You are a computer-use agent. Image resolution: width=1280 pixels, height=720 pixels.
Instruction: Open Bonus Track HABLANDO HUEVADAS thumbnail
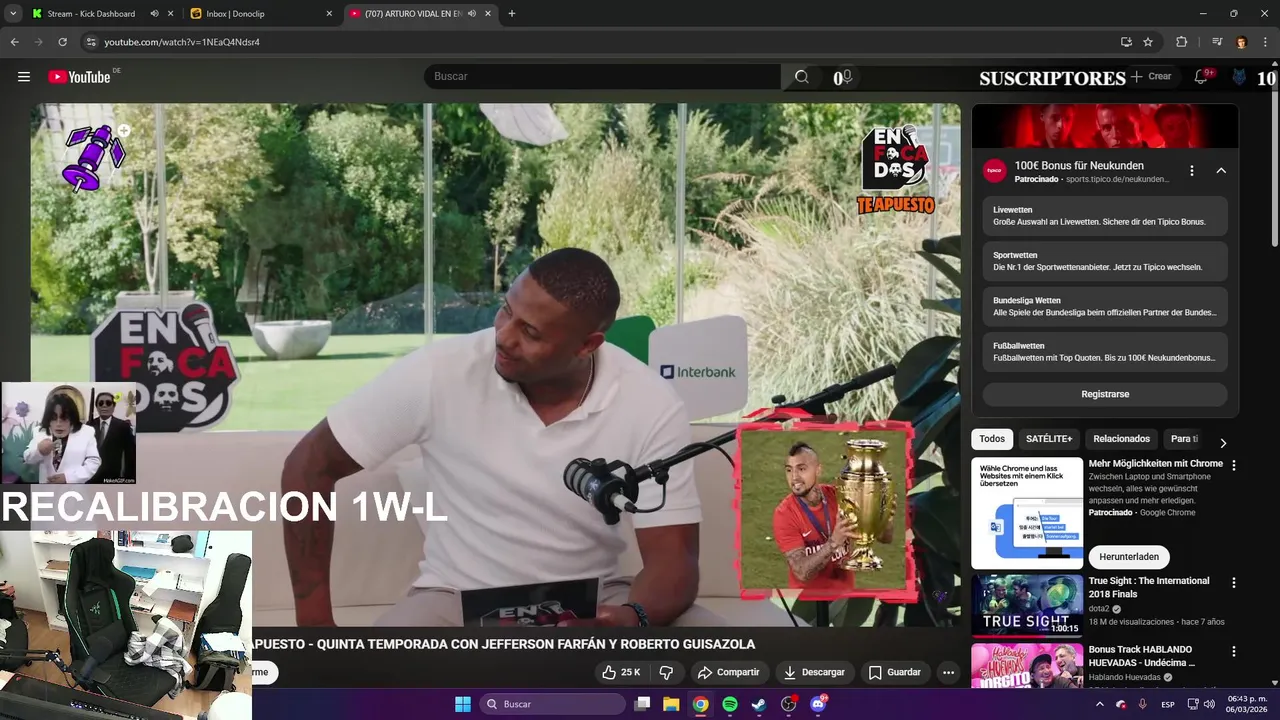pos(1027,665)
